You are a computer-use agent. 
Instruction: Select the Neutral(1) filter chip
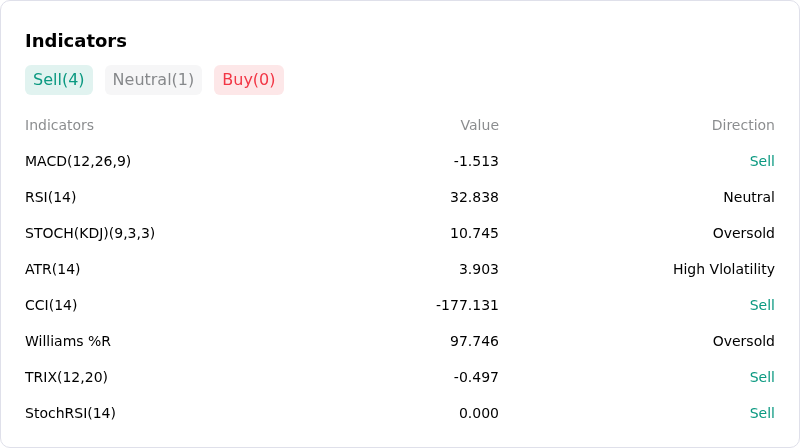(153, 80)
